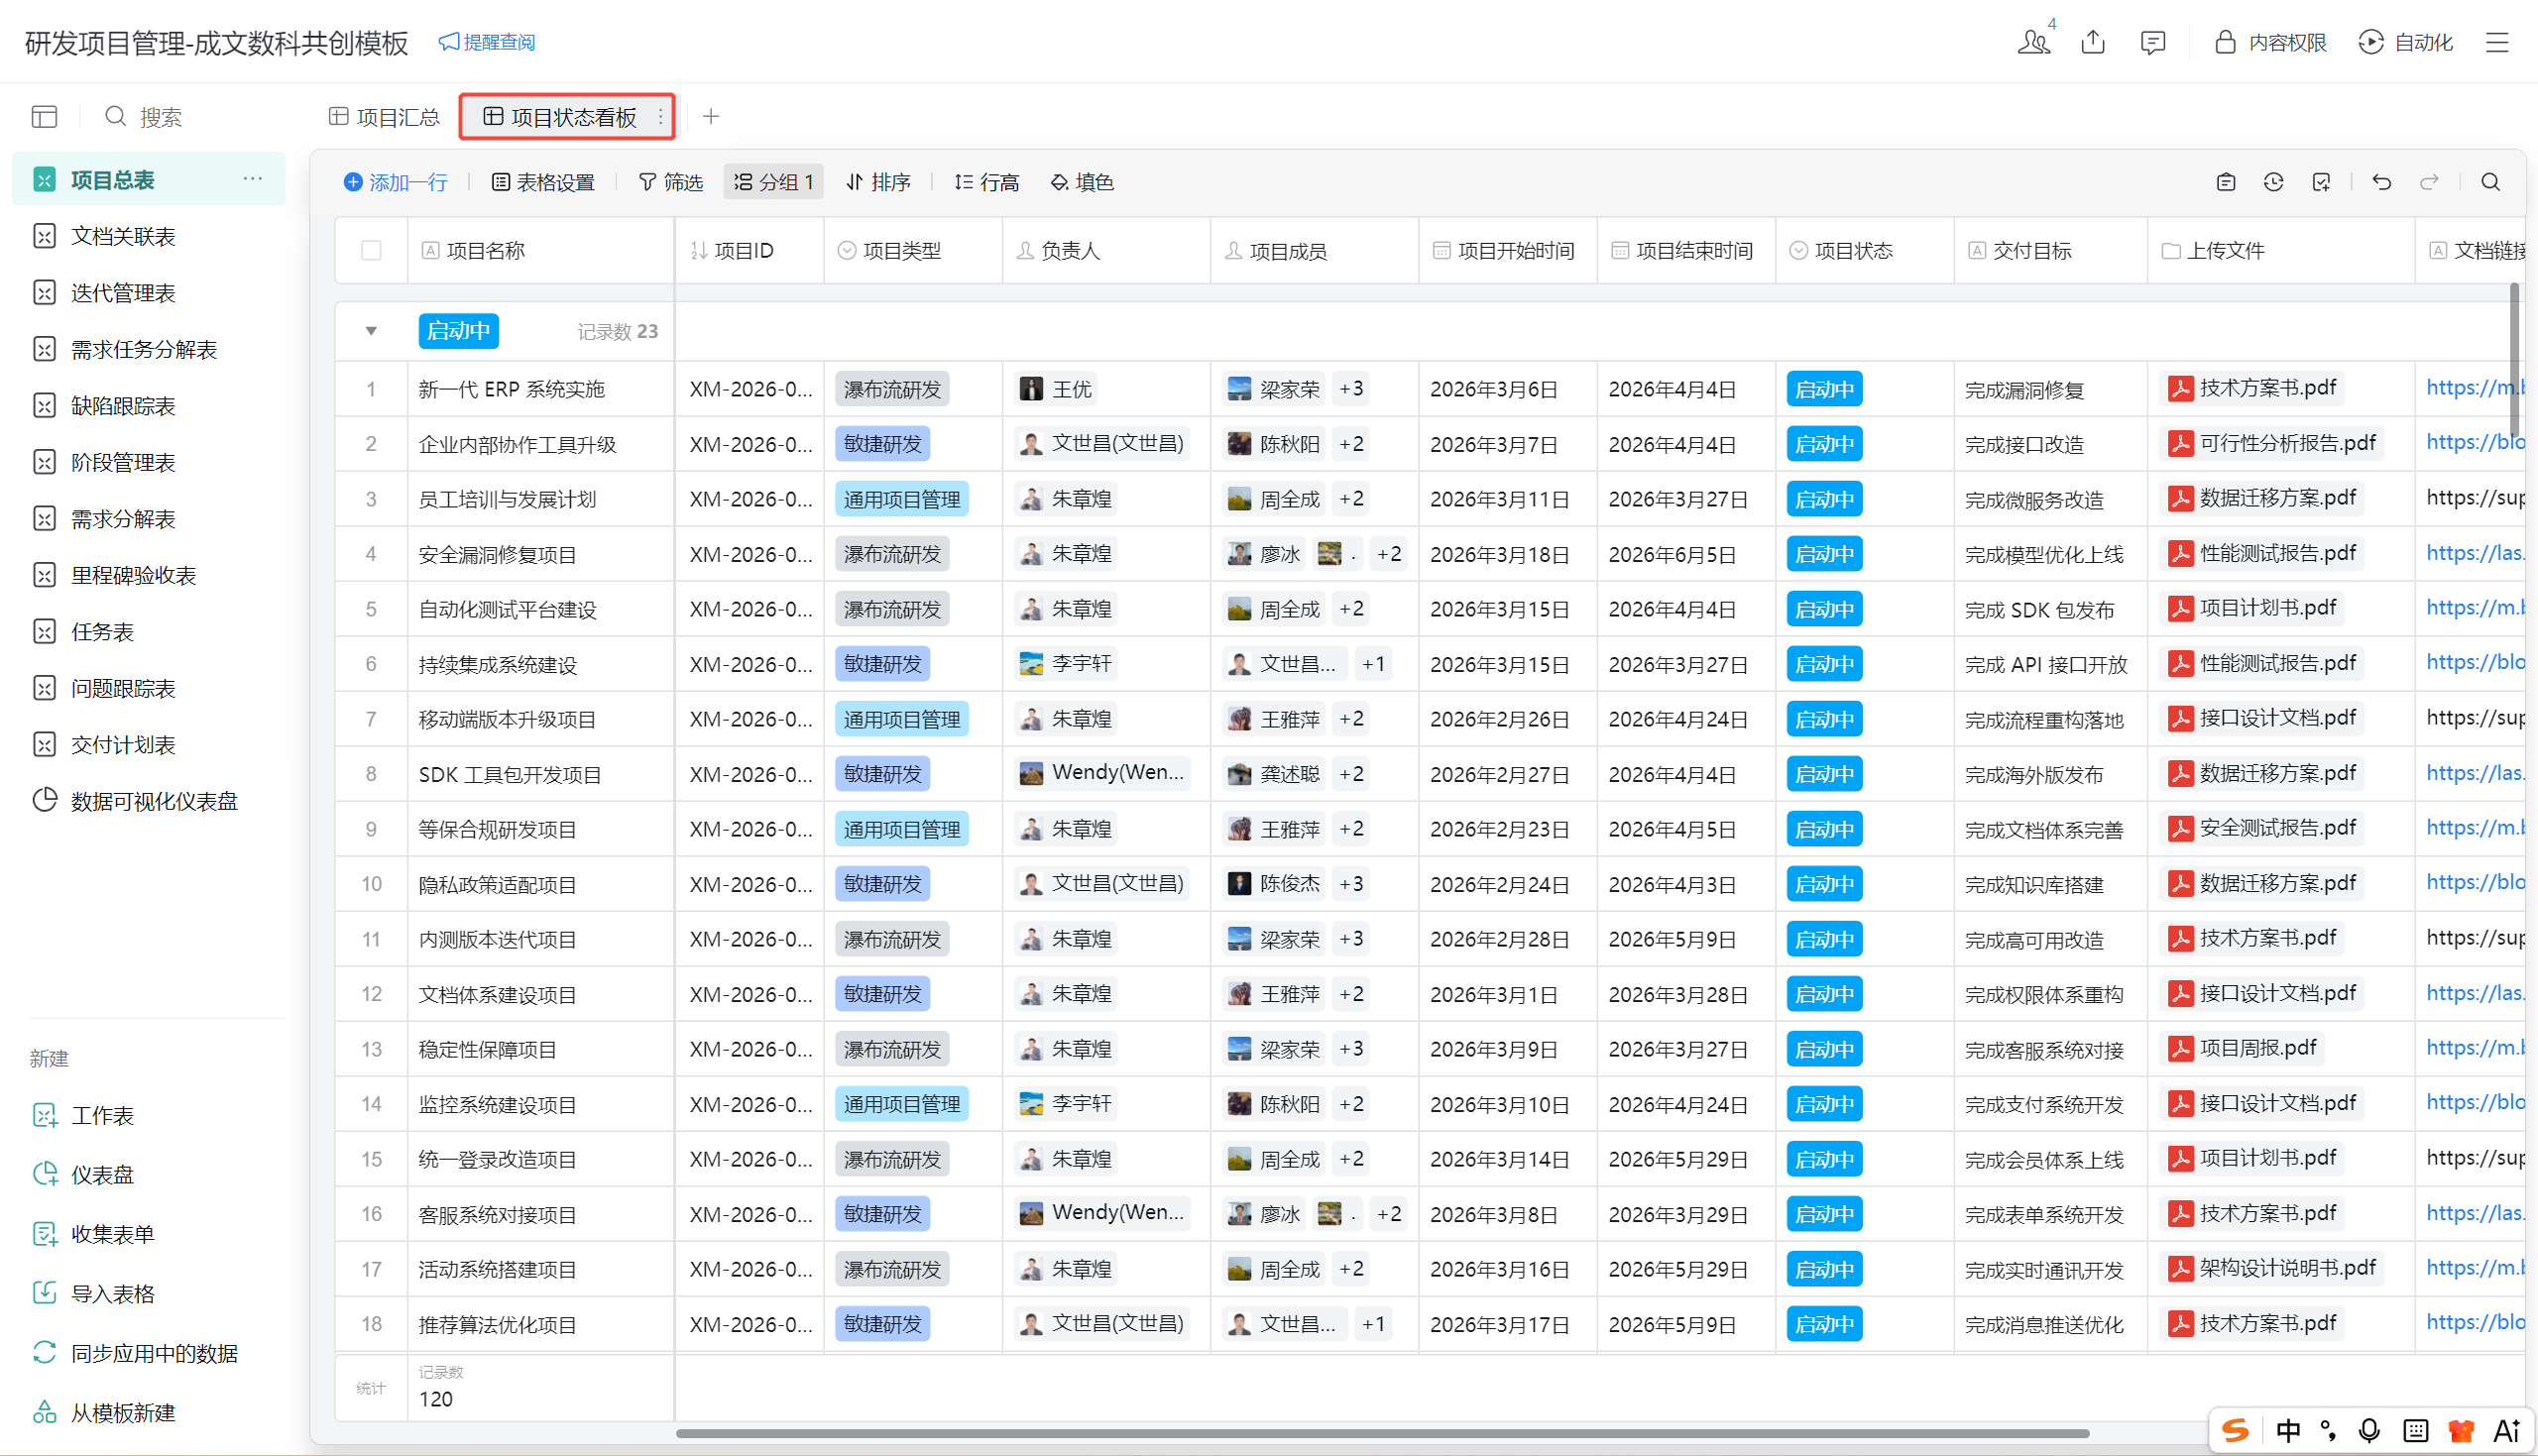Open the 分组 1 grouping option
2538x1456 pixels.
tap(773, 182)
